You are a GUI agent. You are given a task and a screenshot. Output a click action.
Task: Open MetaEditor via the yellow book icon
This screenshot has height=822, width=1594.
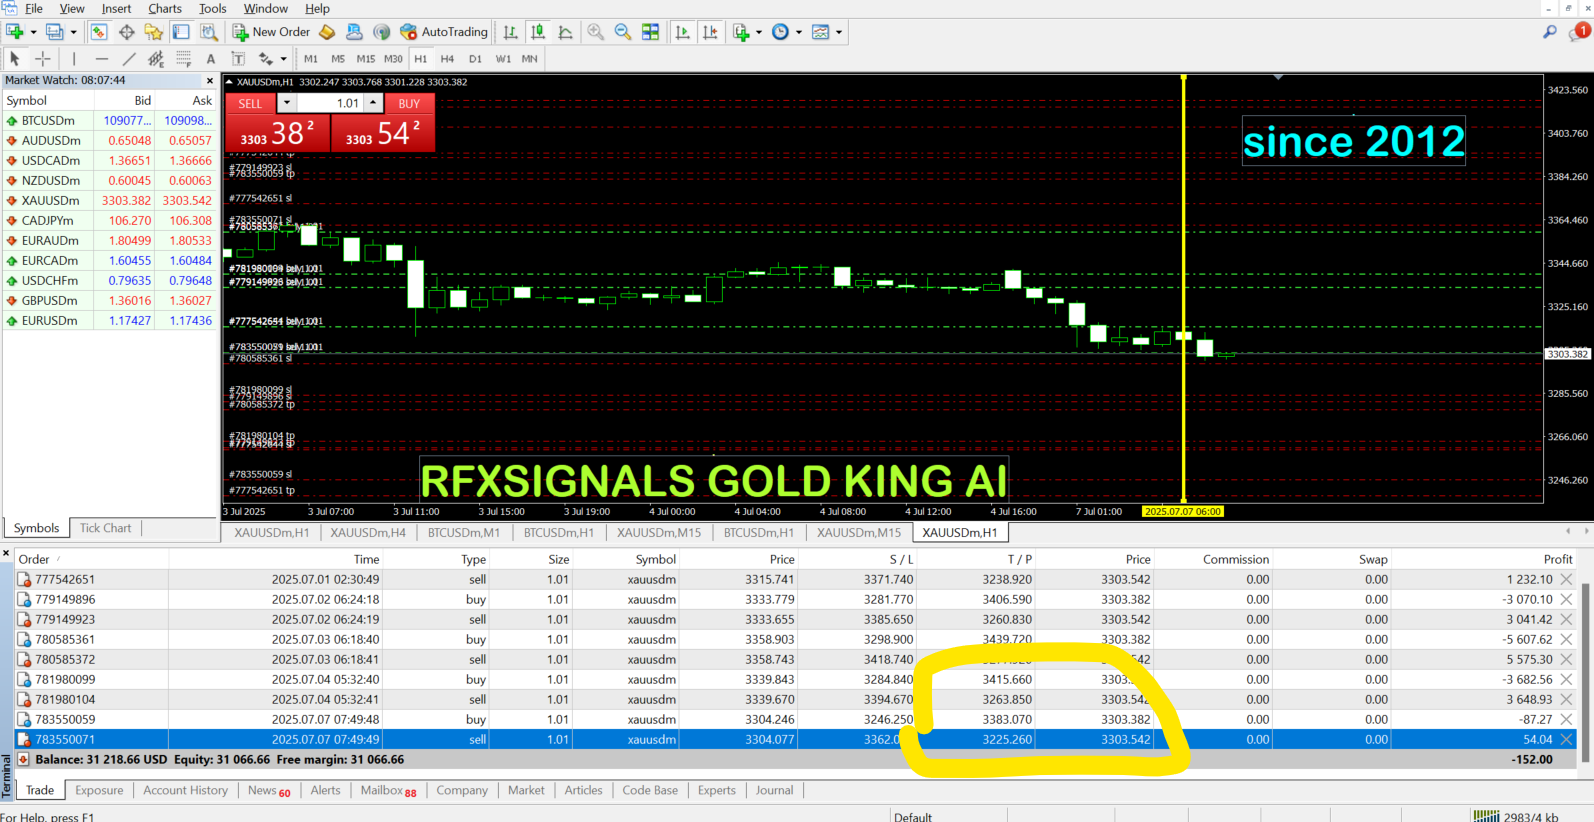point(327,32)
